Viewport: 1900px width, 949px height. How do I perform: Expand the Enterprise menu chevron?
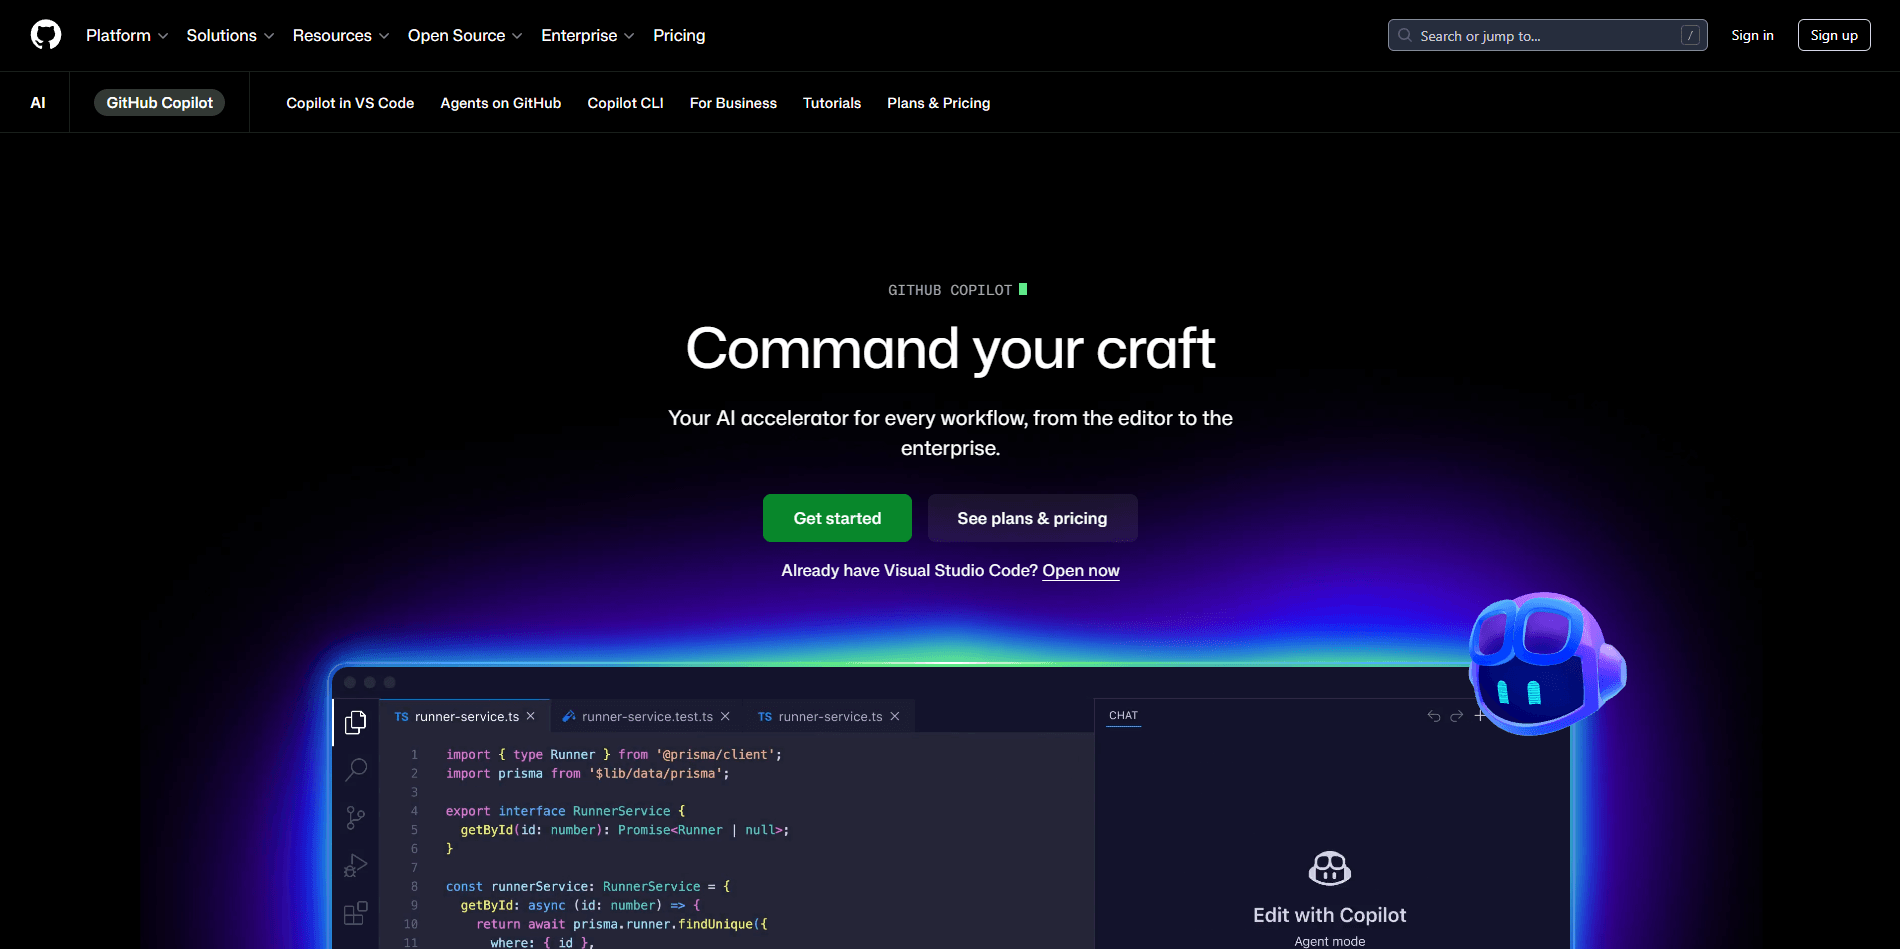pyautogui.click(x=630, y=36)
